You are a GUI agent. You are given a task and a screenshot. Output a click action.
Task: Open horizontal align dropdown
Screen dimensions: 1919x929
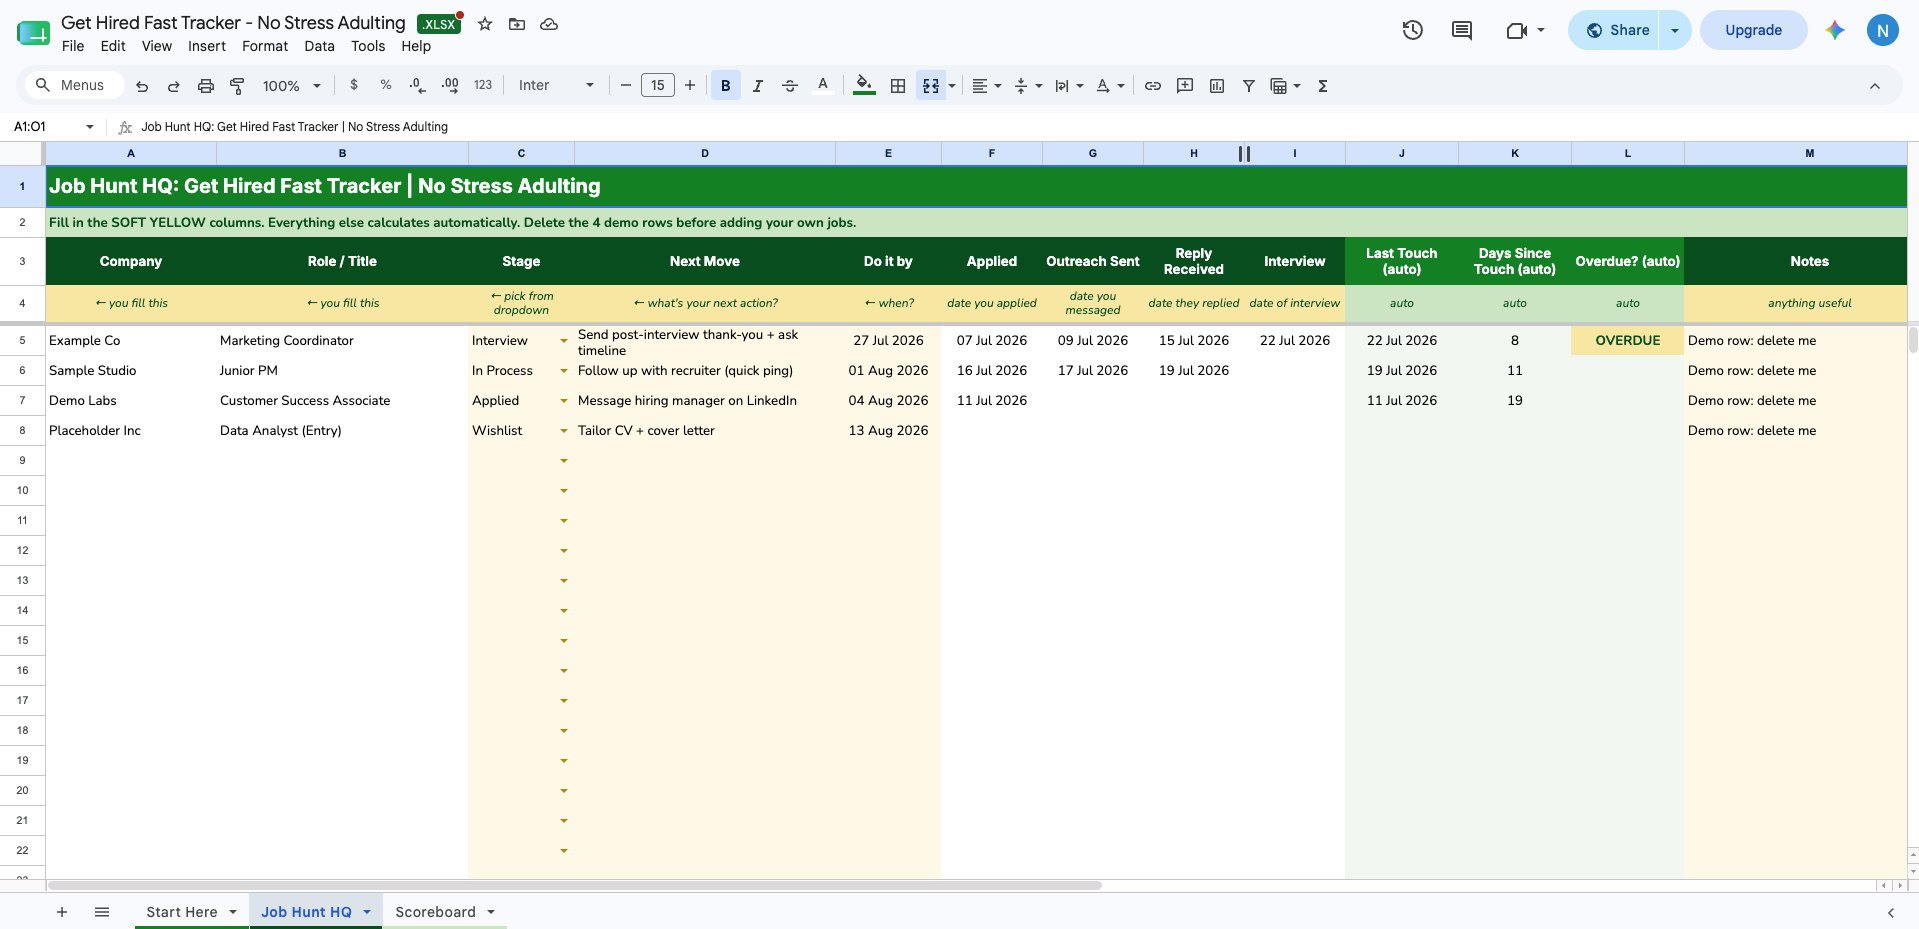tap(987, 86)
